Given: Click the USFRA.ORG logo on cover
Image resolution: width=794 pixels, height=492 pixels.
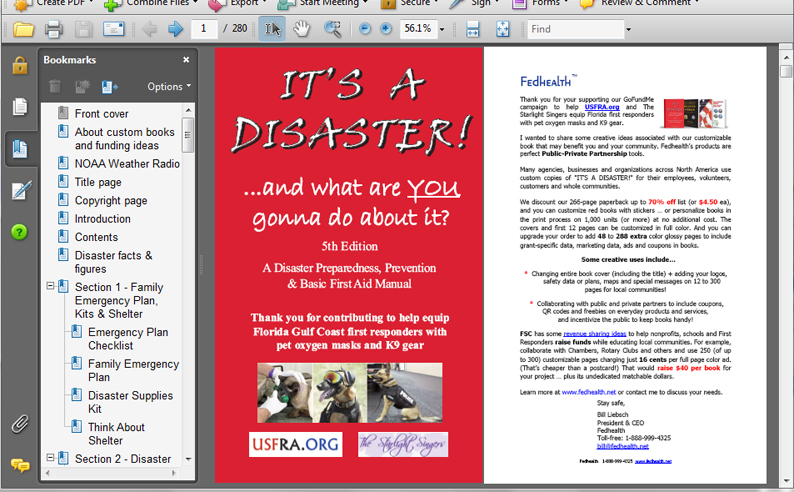Looking at the screenshot, I should coord(295,444).
